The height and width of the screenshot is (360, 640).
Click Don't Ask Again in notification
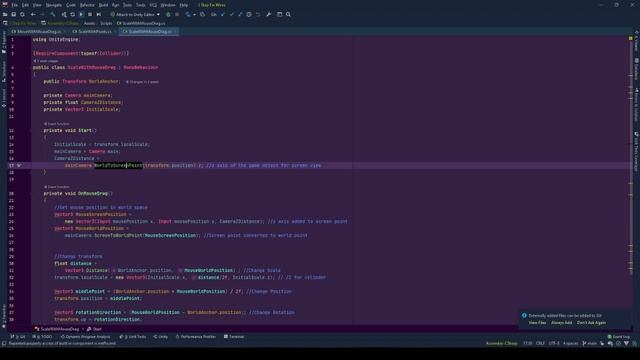pyautogui.click(x=591, y=323)
